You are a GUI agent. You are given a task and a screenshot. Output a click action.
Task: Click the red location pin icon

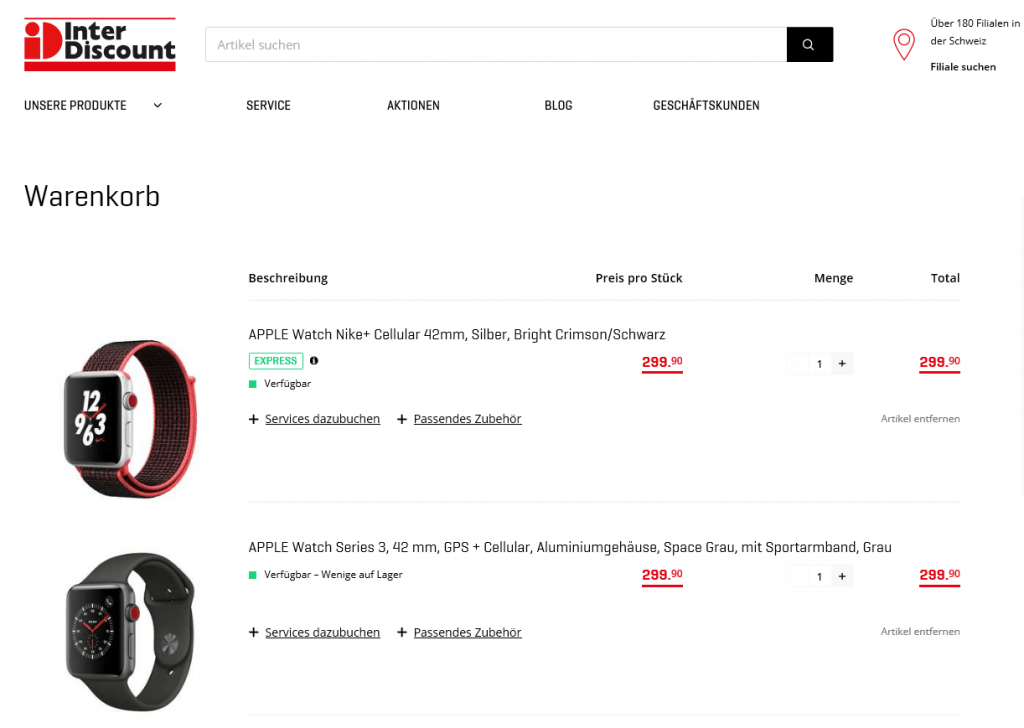click(x=903, y=44)
